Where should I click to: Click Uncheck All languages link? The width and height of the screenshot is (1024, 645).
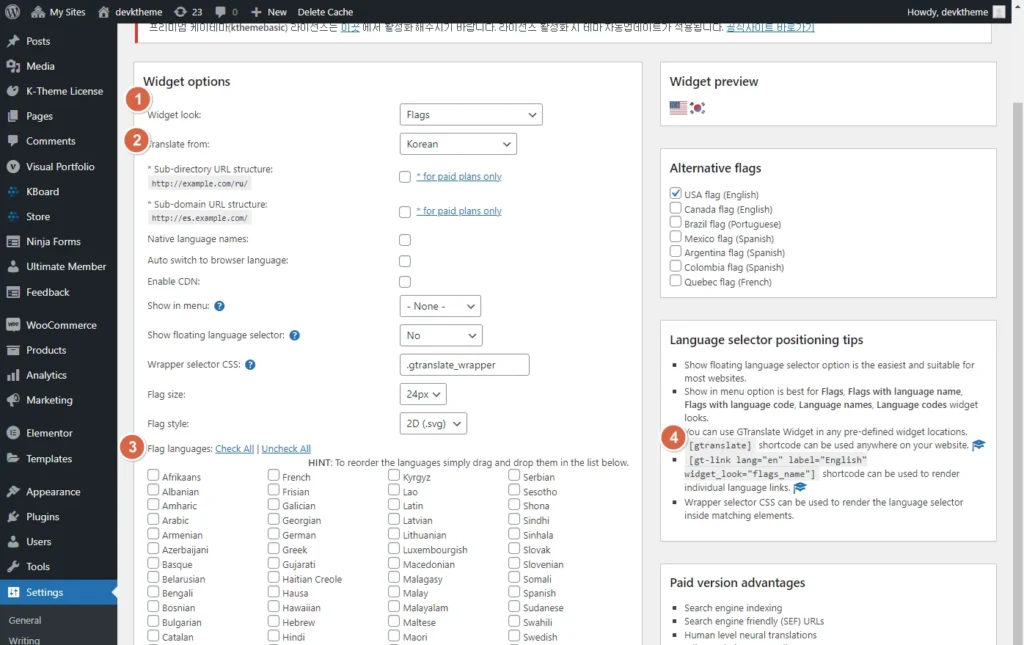286,448
